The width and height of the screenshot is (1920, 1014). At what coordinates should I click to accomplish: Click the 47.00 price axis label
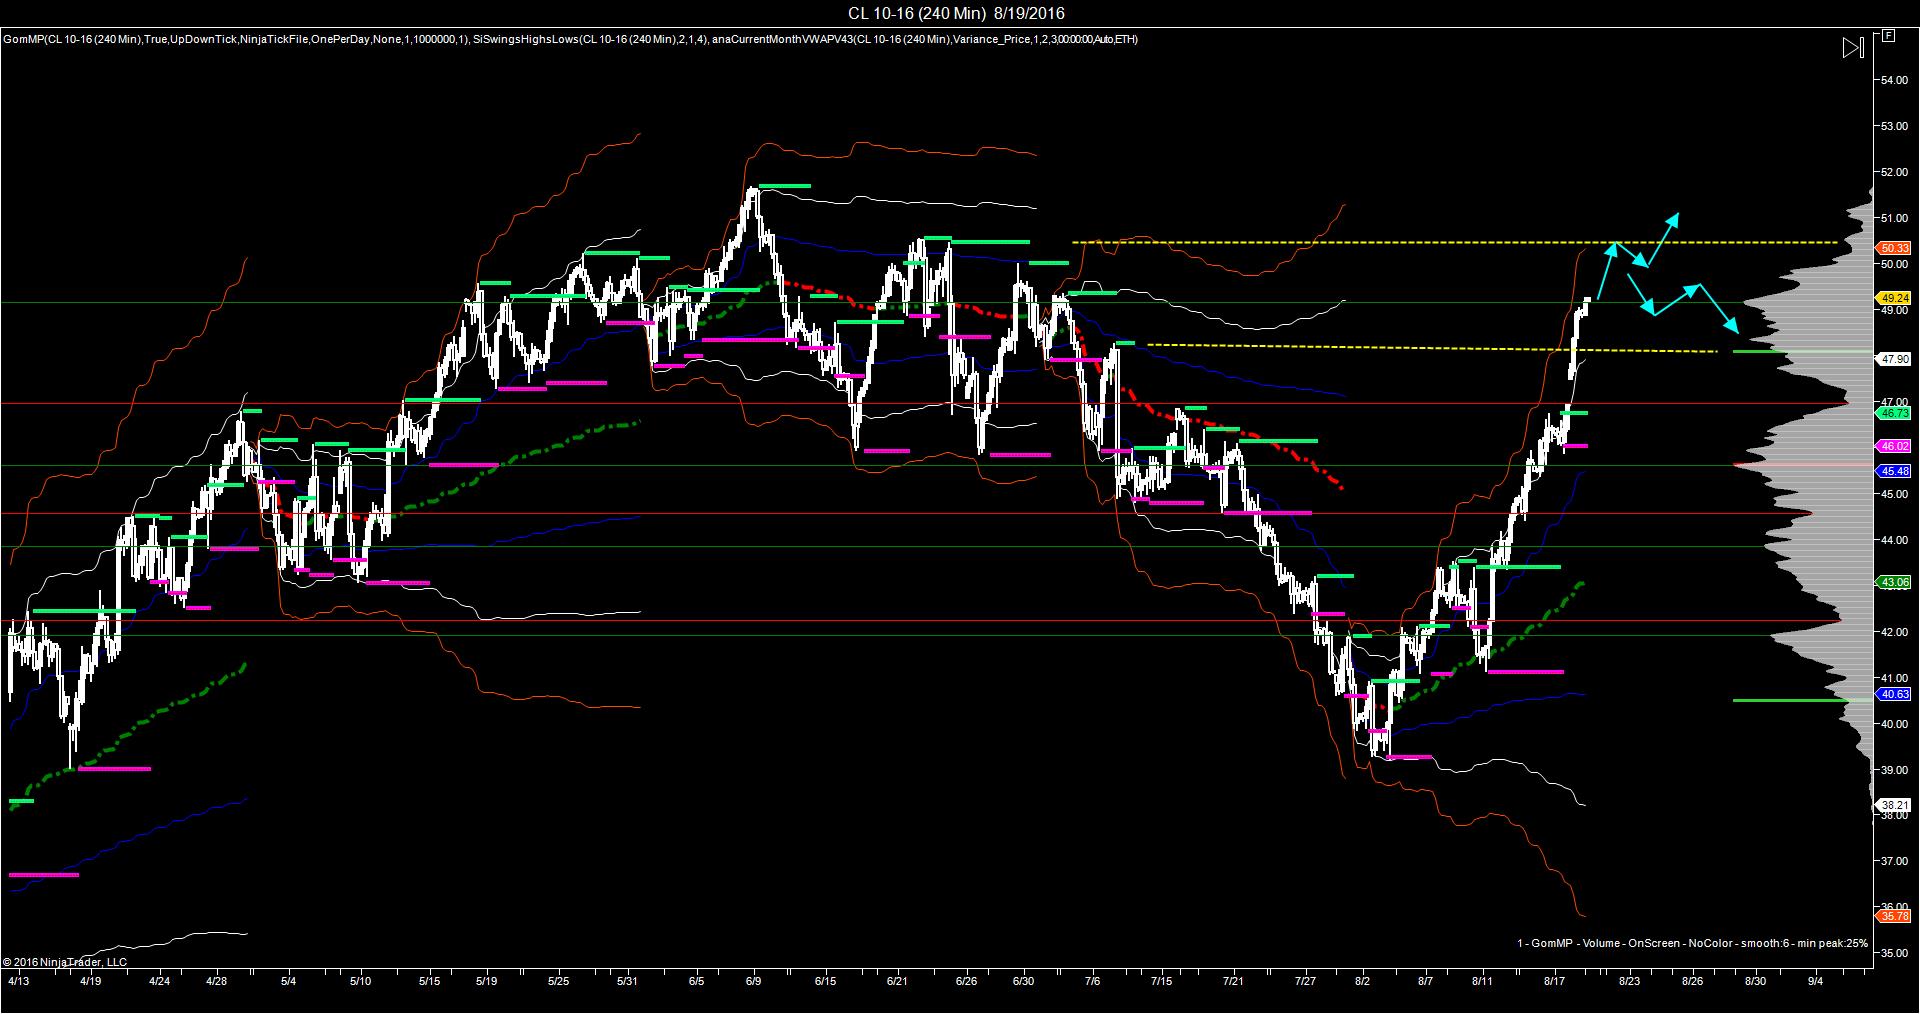click(x=1895, y=401)
